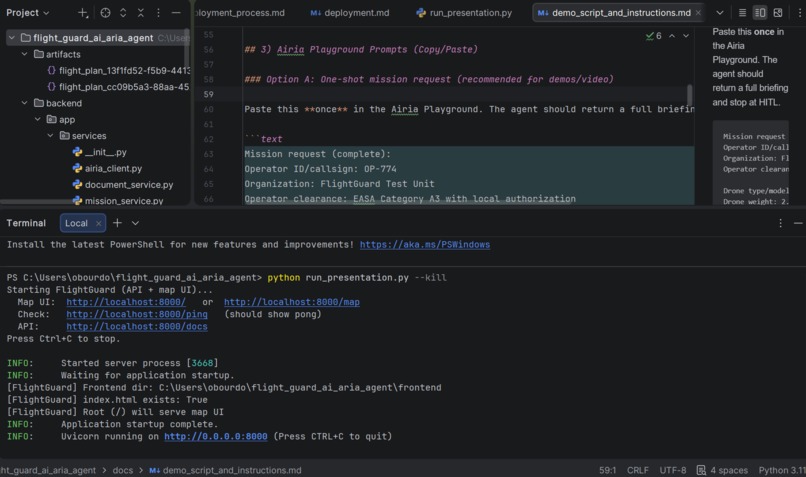Collapse the app package folder
The width and height of the screenshot is (806, 477).
[38, 119]
